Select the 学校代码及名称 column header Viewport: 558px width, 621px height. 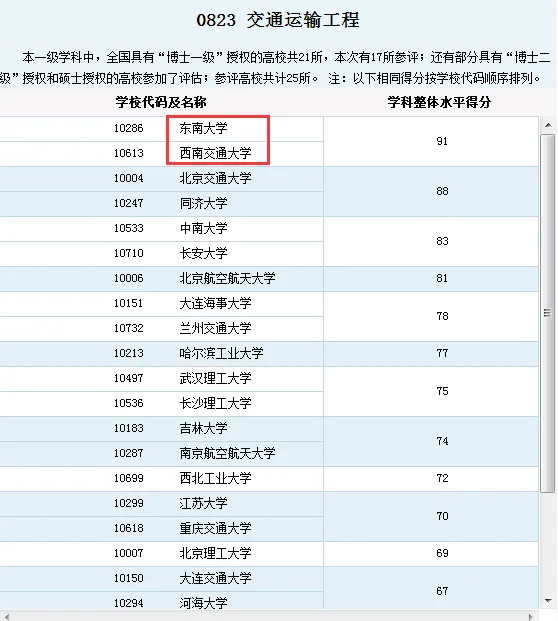click(x=161, y=103)
